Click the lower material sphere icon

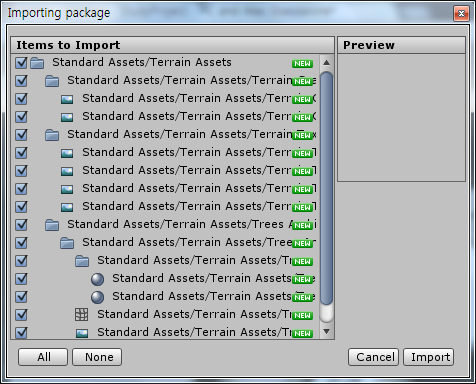97,297
